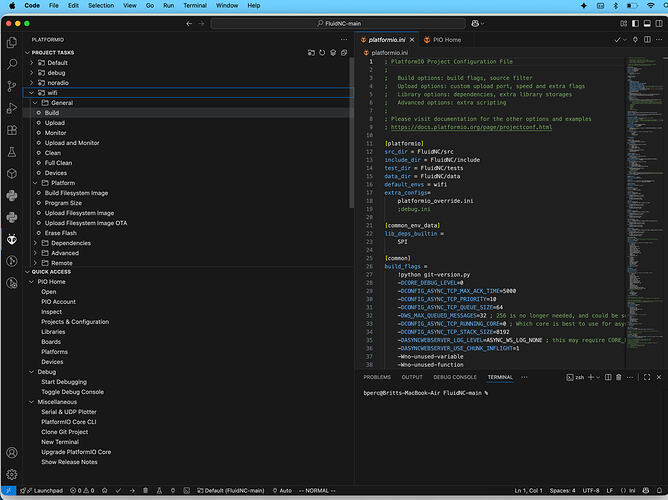This screenshot has width=668, height=500.
Task: Click PlatformIO Upload arrow in status bar
Action: coord(132,491)
